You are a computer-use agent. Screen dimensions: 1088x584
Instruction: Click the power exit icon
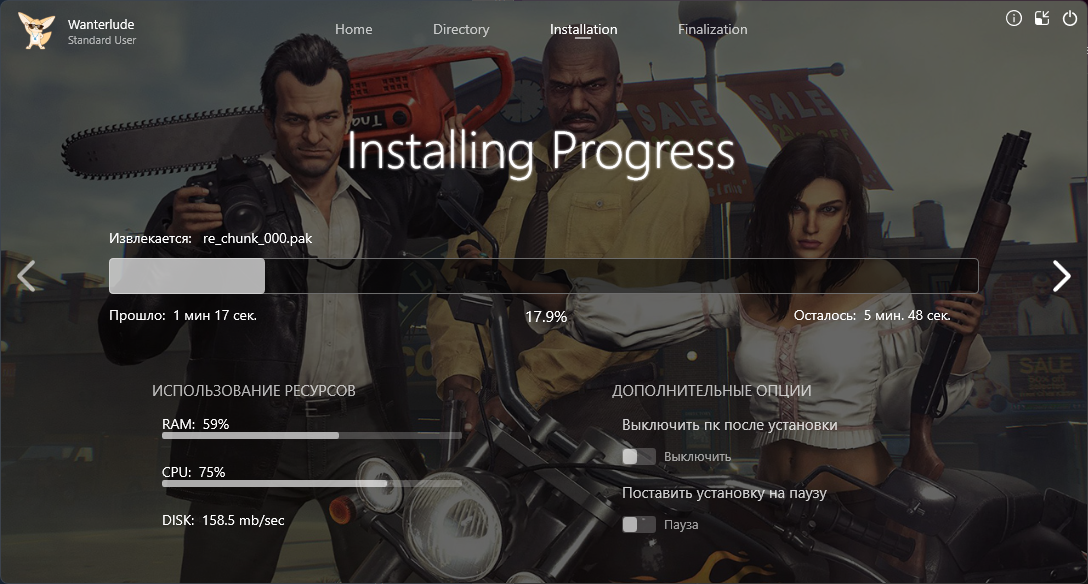(x=1070, y=19)
